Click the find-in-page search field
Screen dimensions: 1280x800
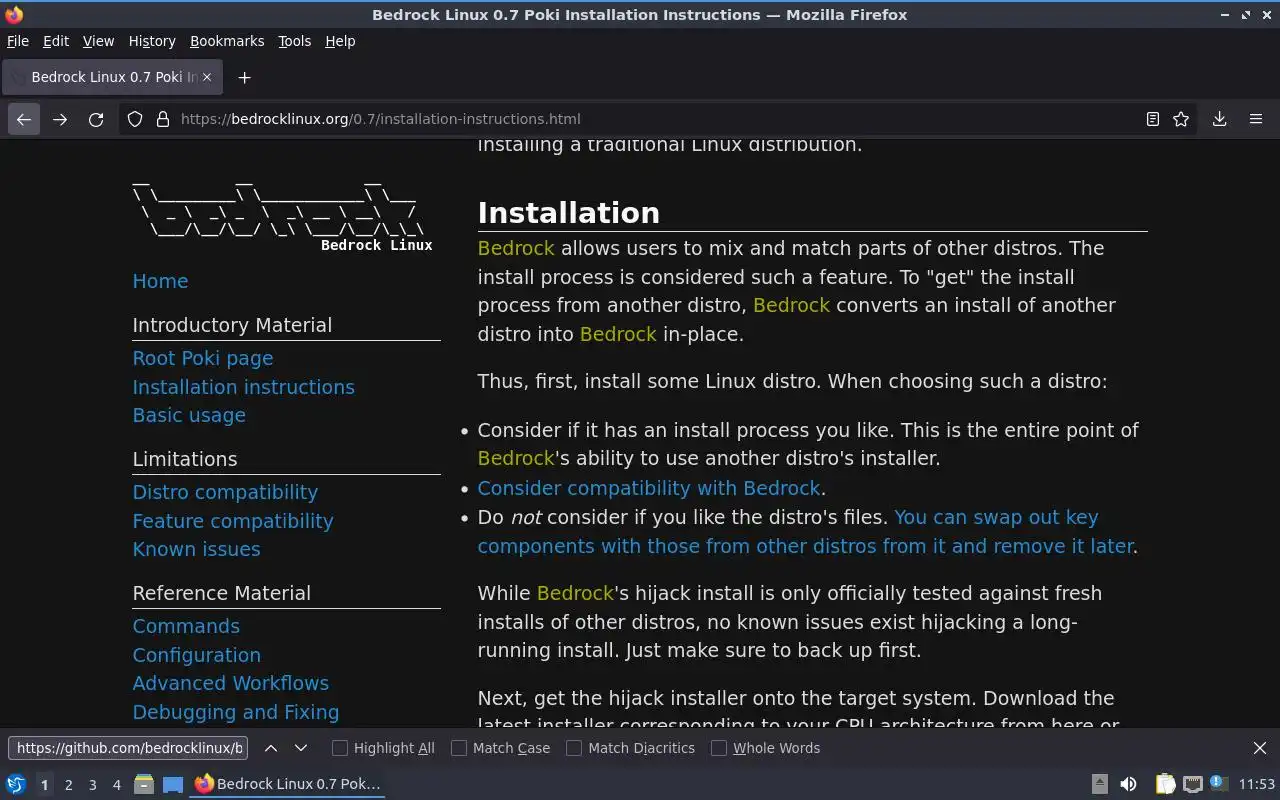coord(128,748)
